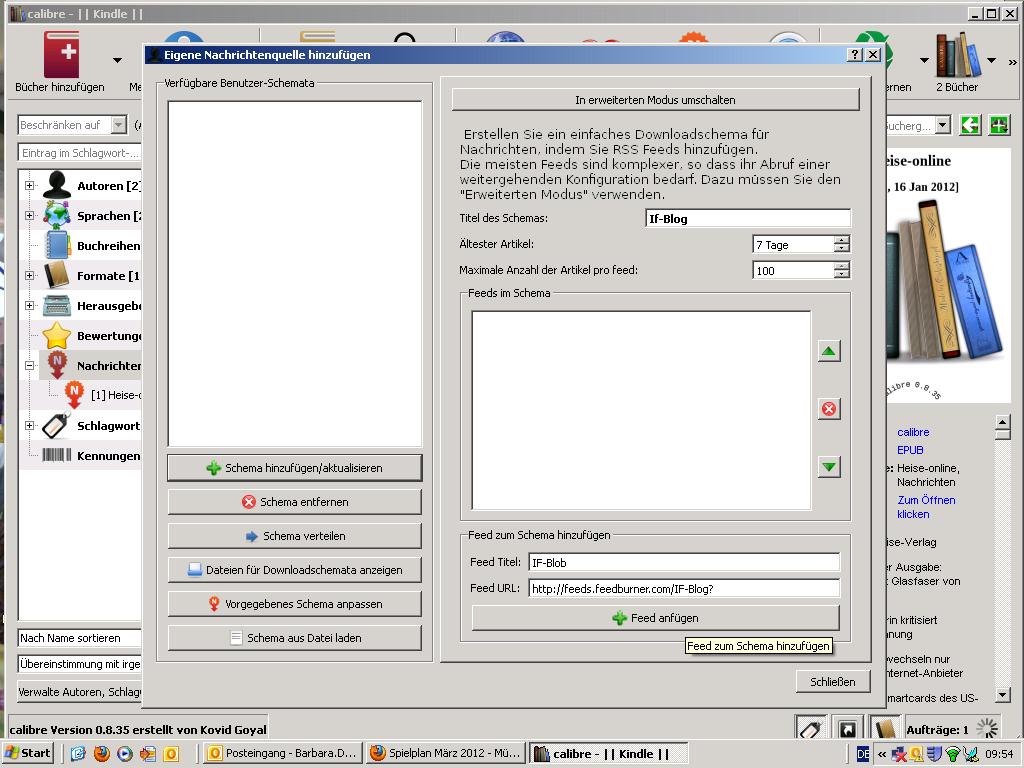Click the 2 Bücher library icon

(958, 55)
